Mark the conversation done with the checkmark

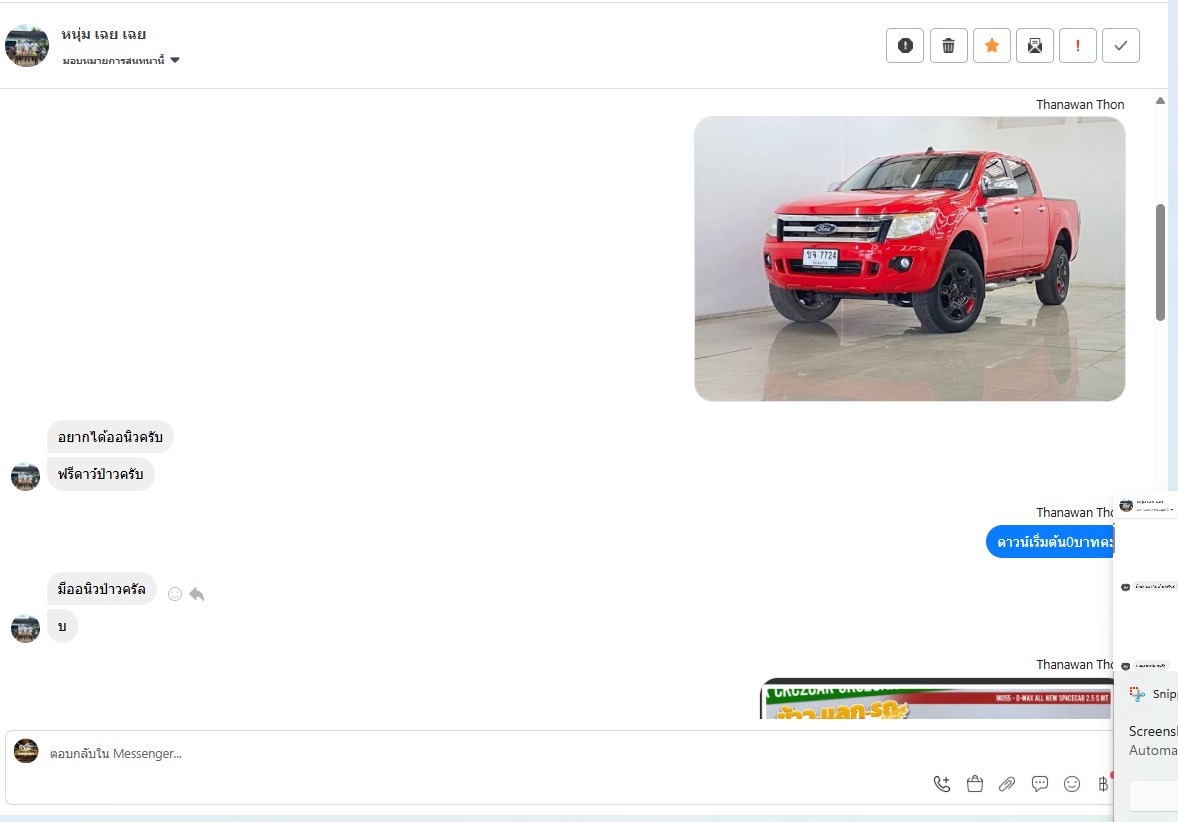point(1120,46)
